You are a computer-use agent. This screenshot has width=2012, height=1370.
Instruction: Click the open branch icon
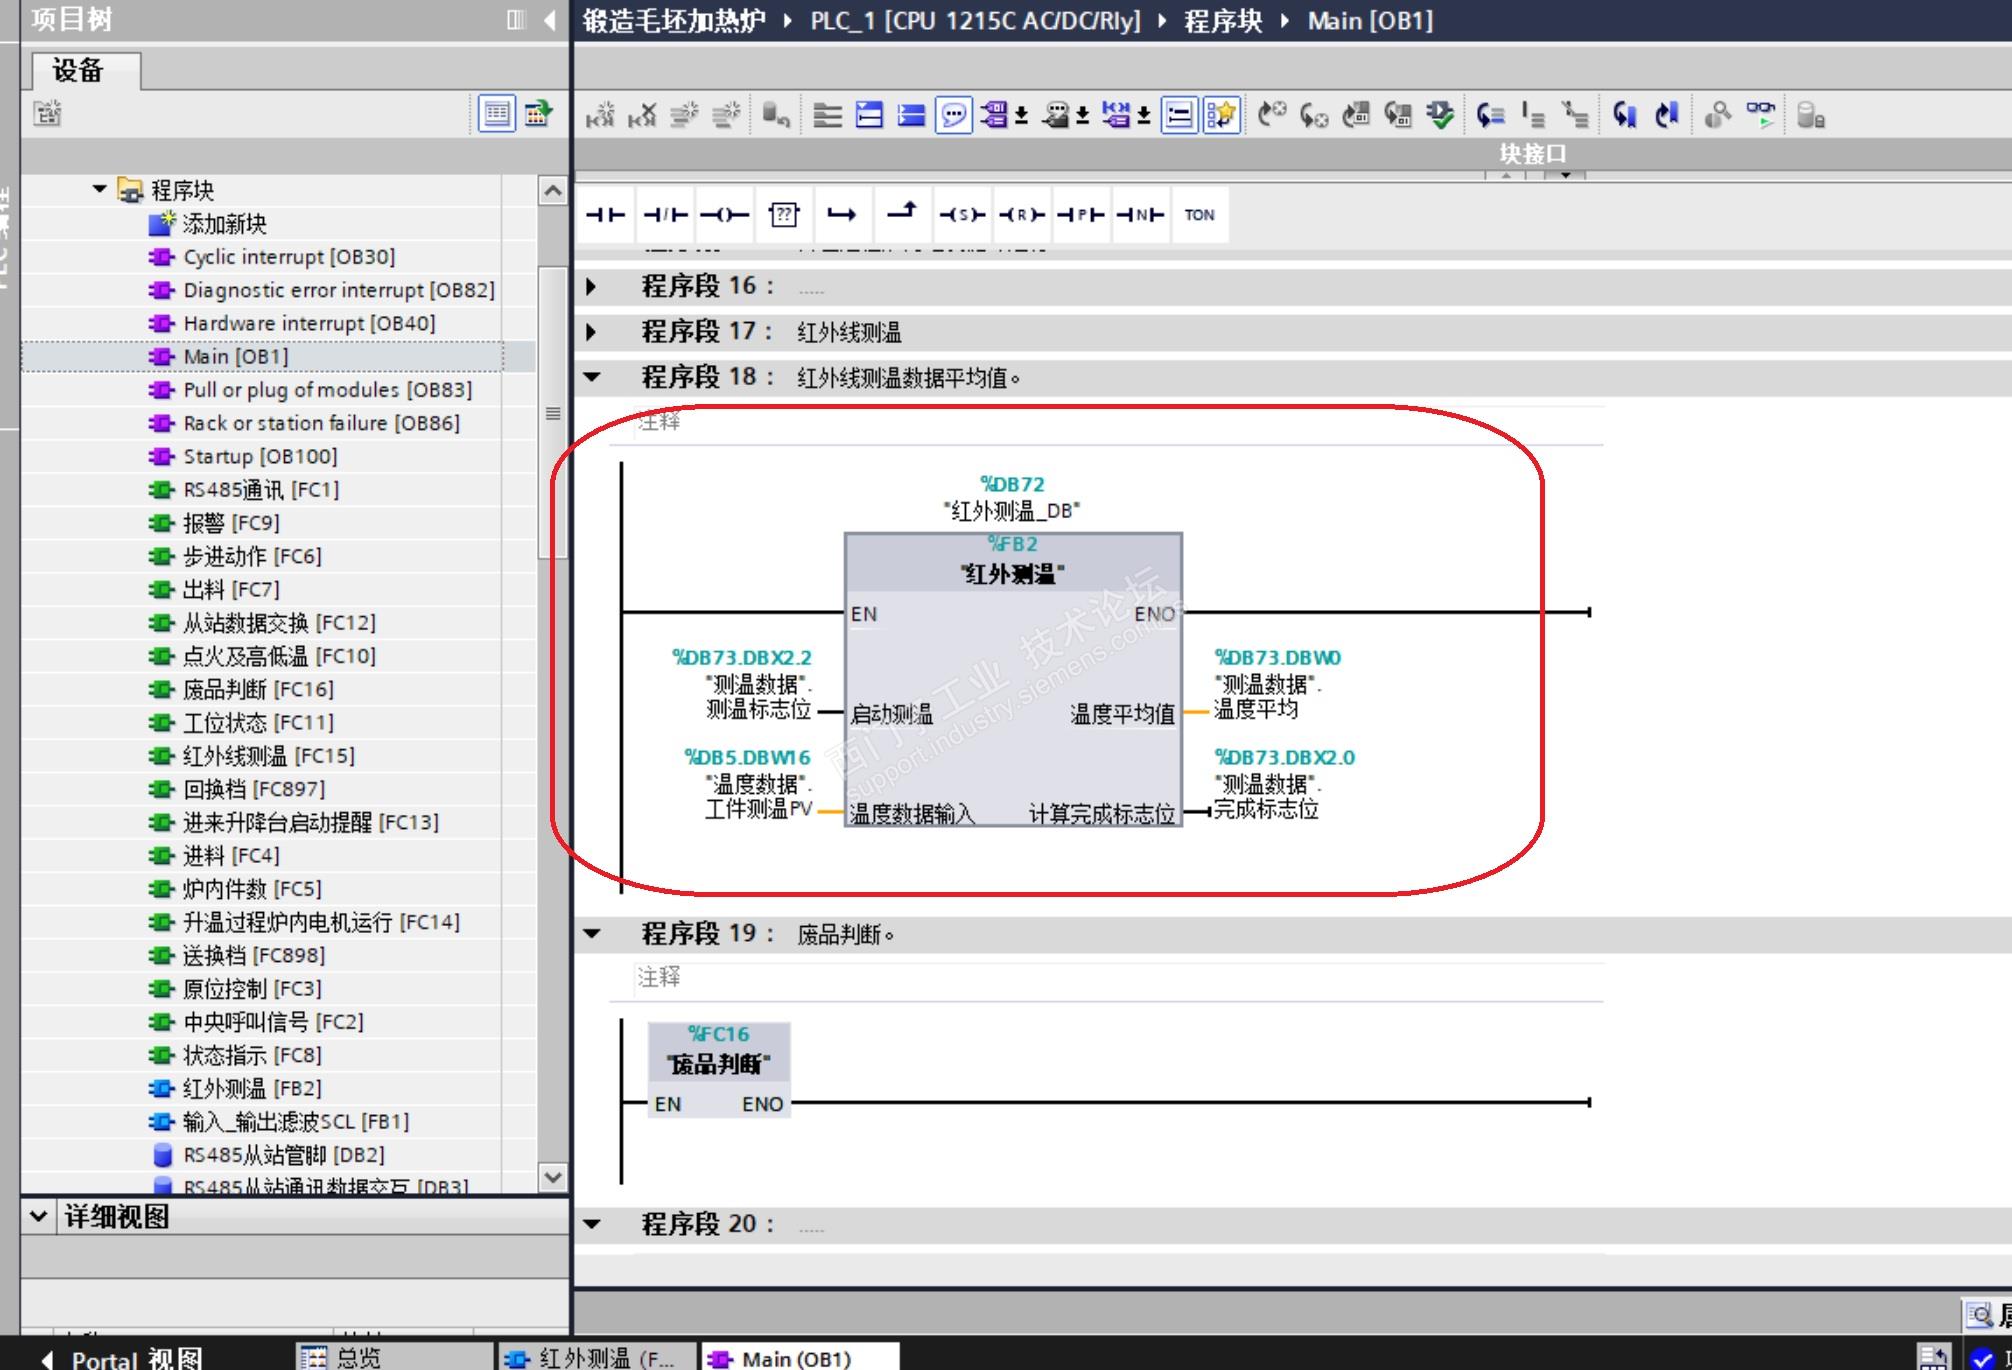(842, 215)
